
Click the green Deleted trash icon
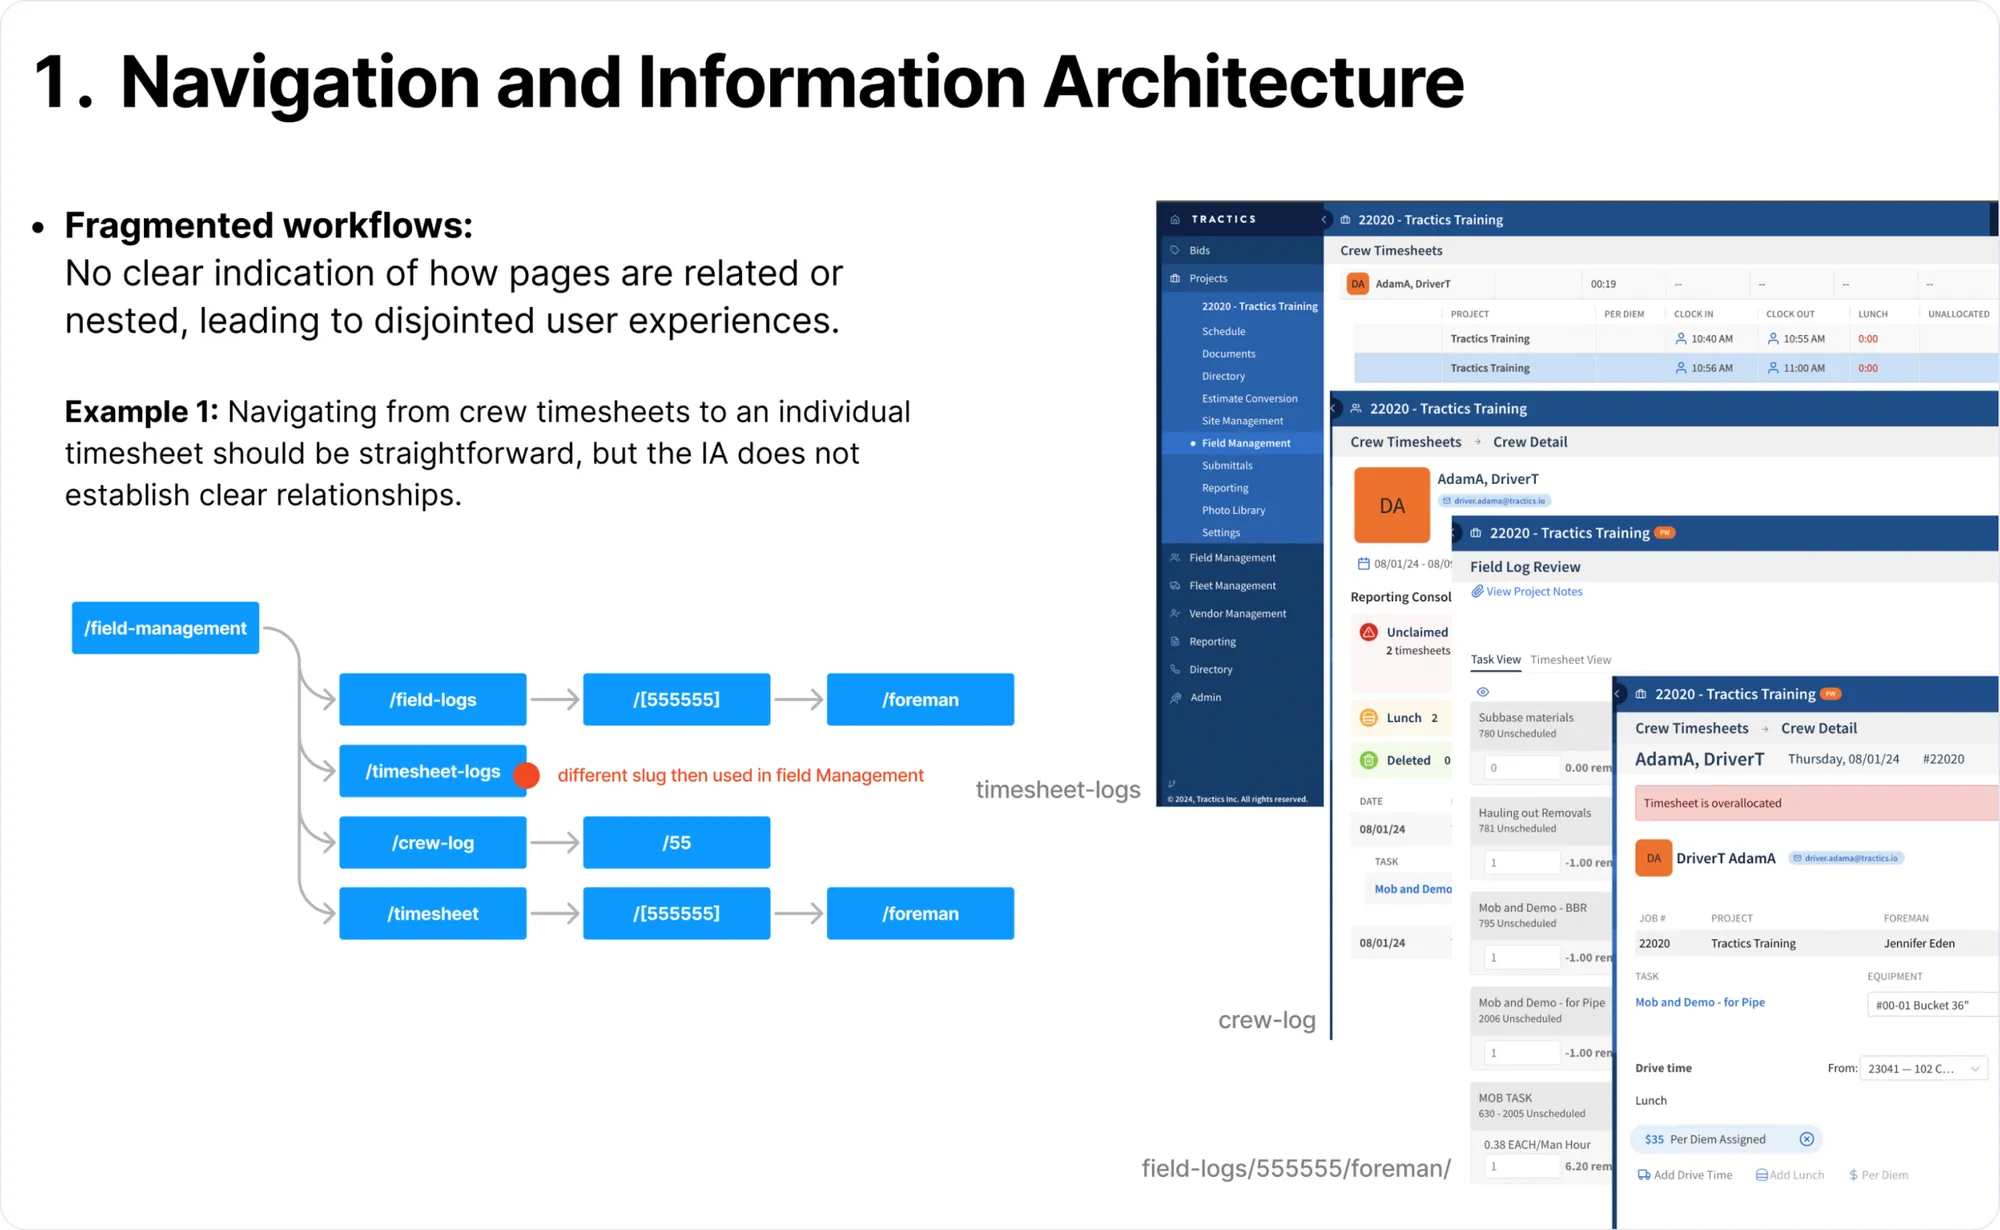[x=1369, y=761]
